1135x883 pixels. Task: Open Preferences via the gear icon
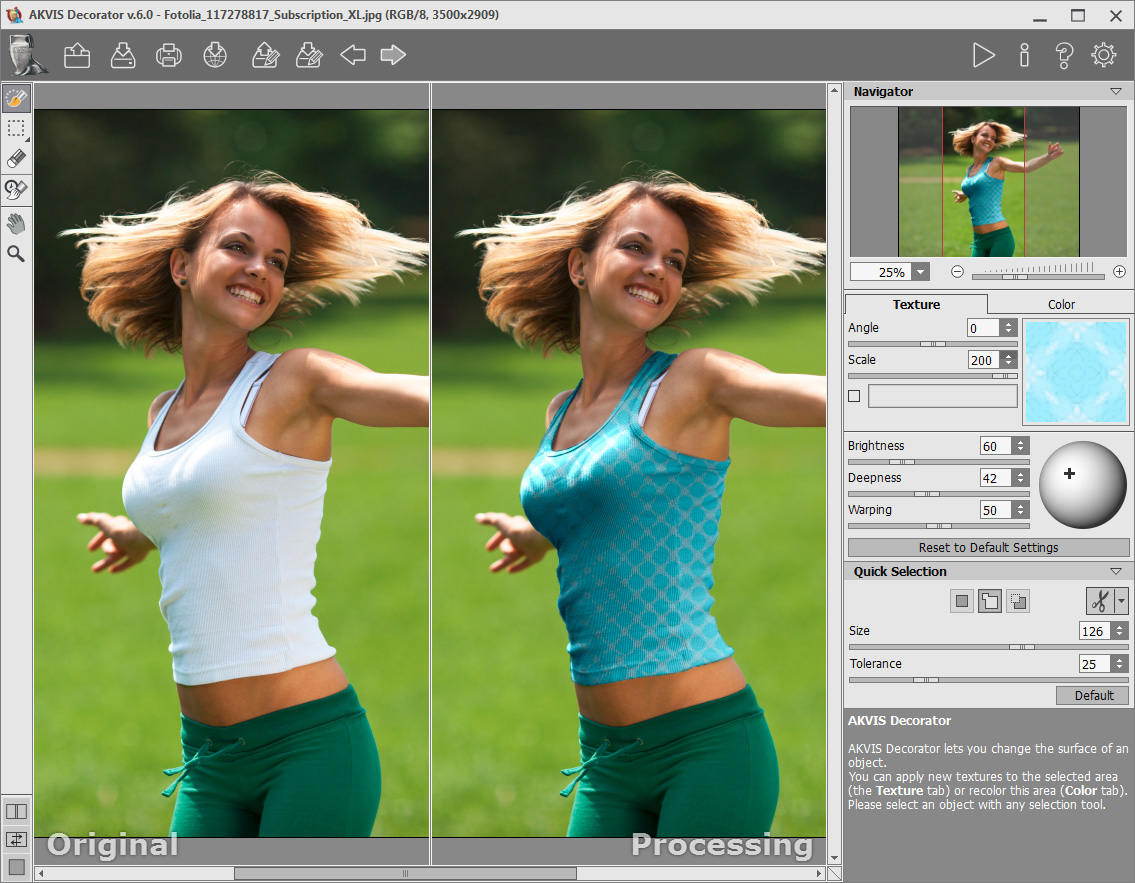1103,55
